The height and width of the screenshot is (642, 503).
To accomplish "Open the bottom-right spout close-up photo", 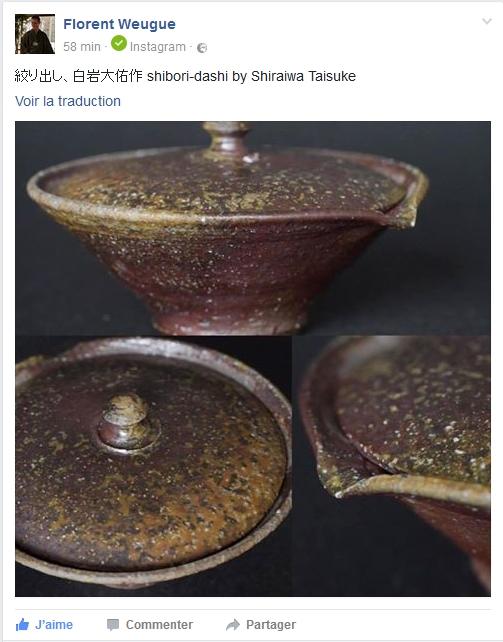I will click(392, 466).
